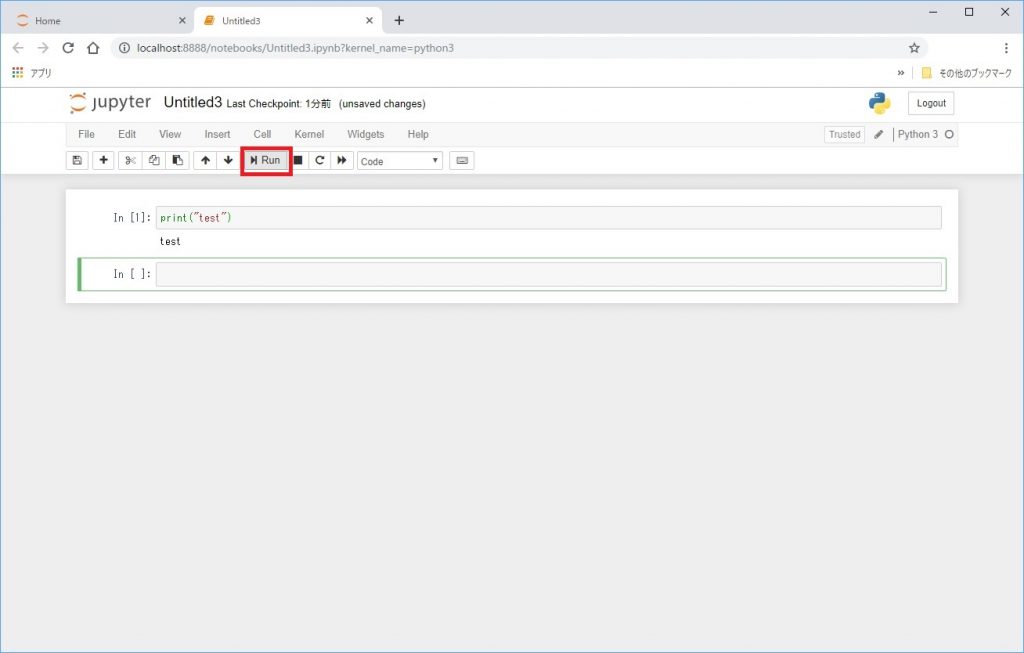Click the unsaved changes status text
This screenshot has height=653, width=1024.
point(382,104)
